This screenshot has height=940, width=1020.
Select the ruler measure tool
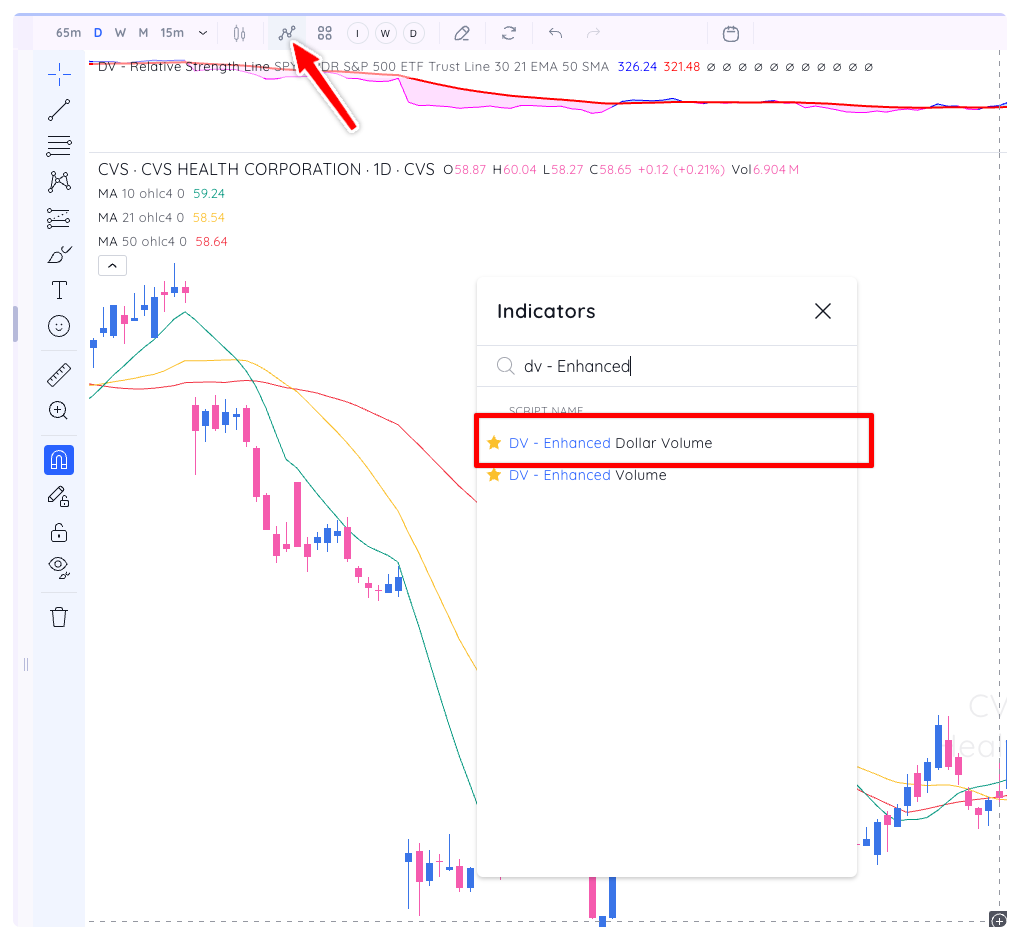(59, 375)
